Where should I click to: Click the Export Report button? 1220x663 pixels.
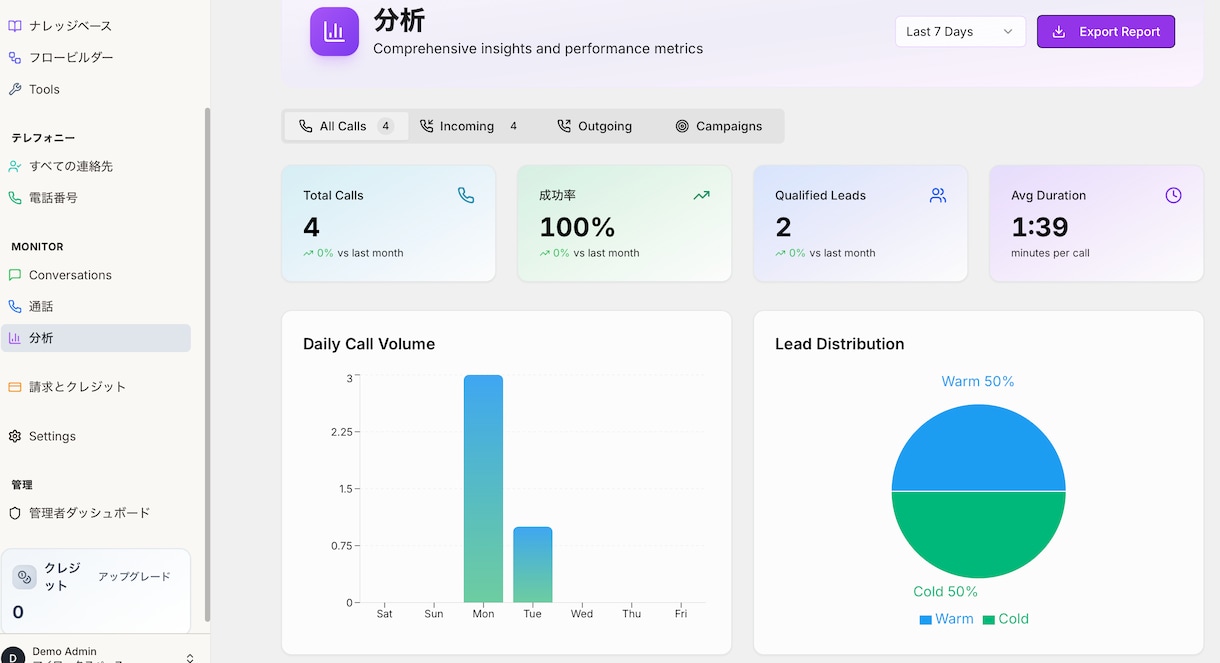[x=1106, y=32]
